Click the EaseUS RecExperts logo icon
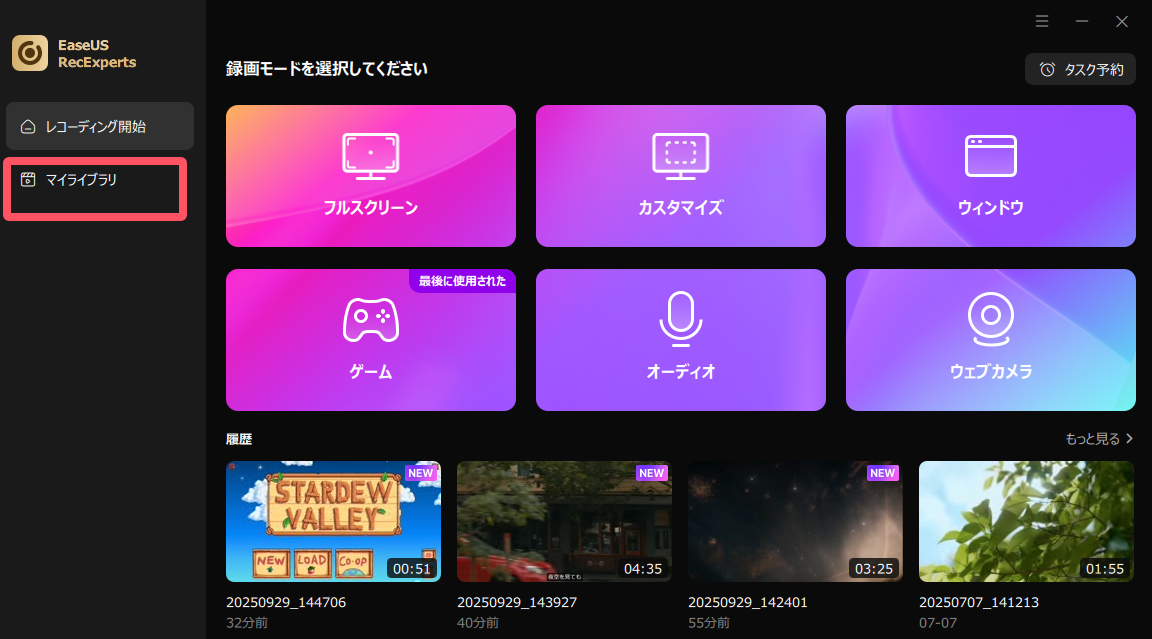The height and width of the screenshot is (639, 1152). 30,53
